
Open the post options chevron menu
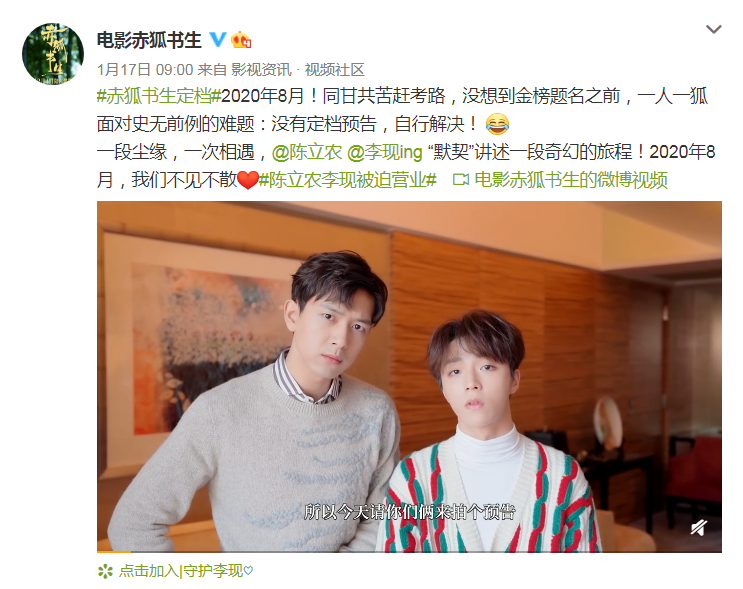click(713, 29)
